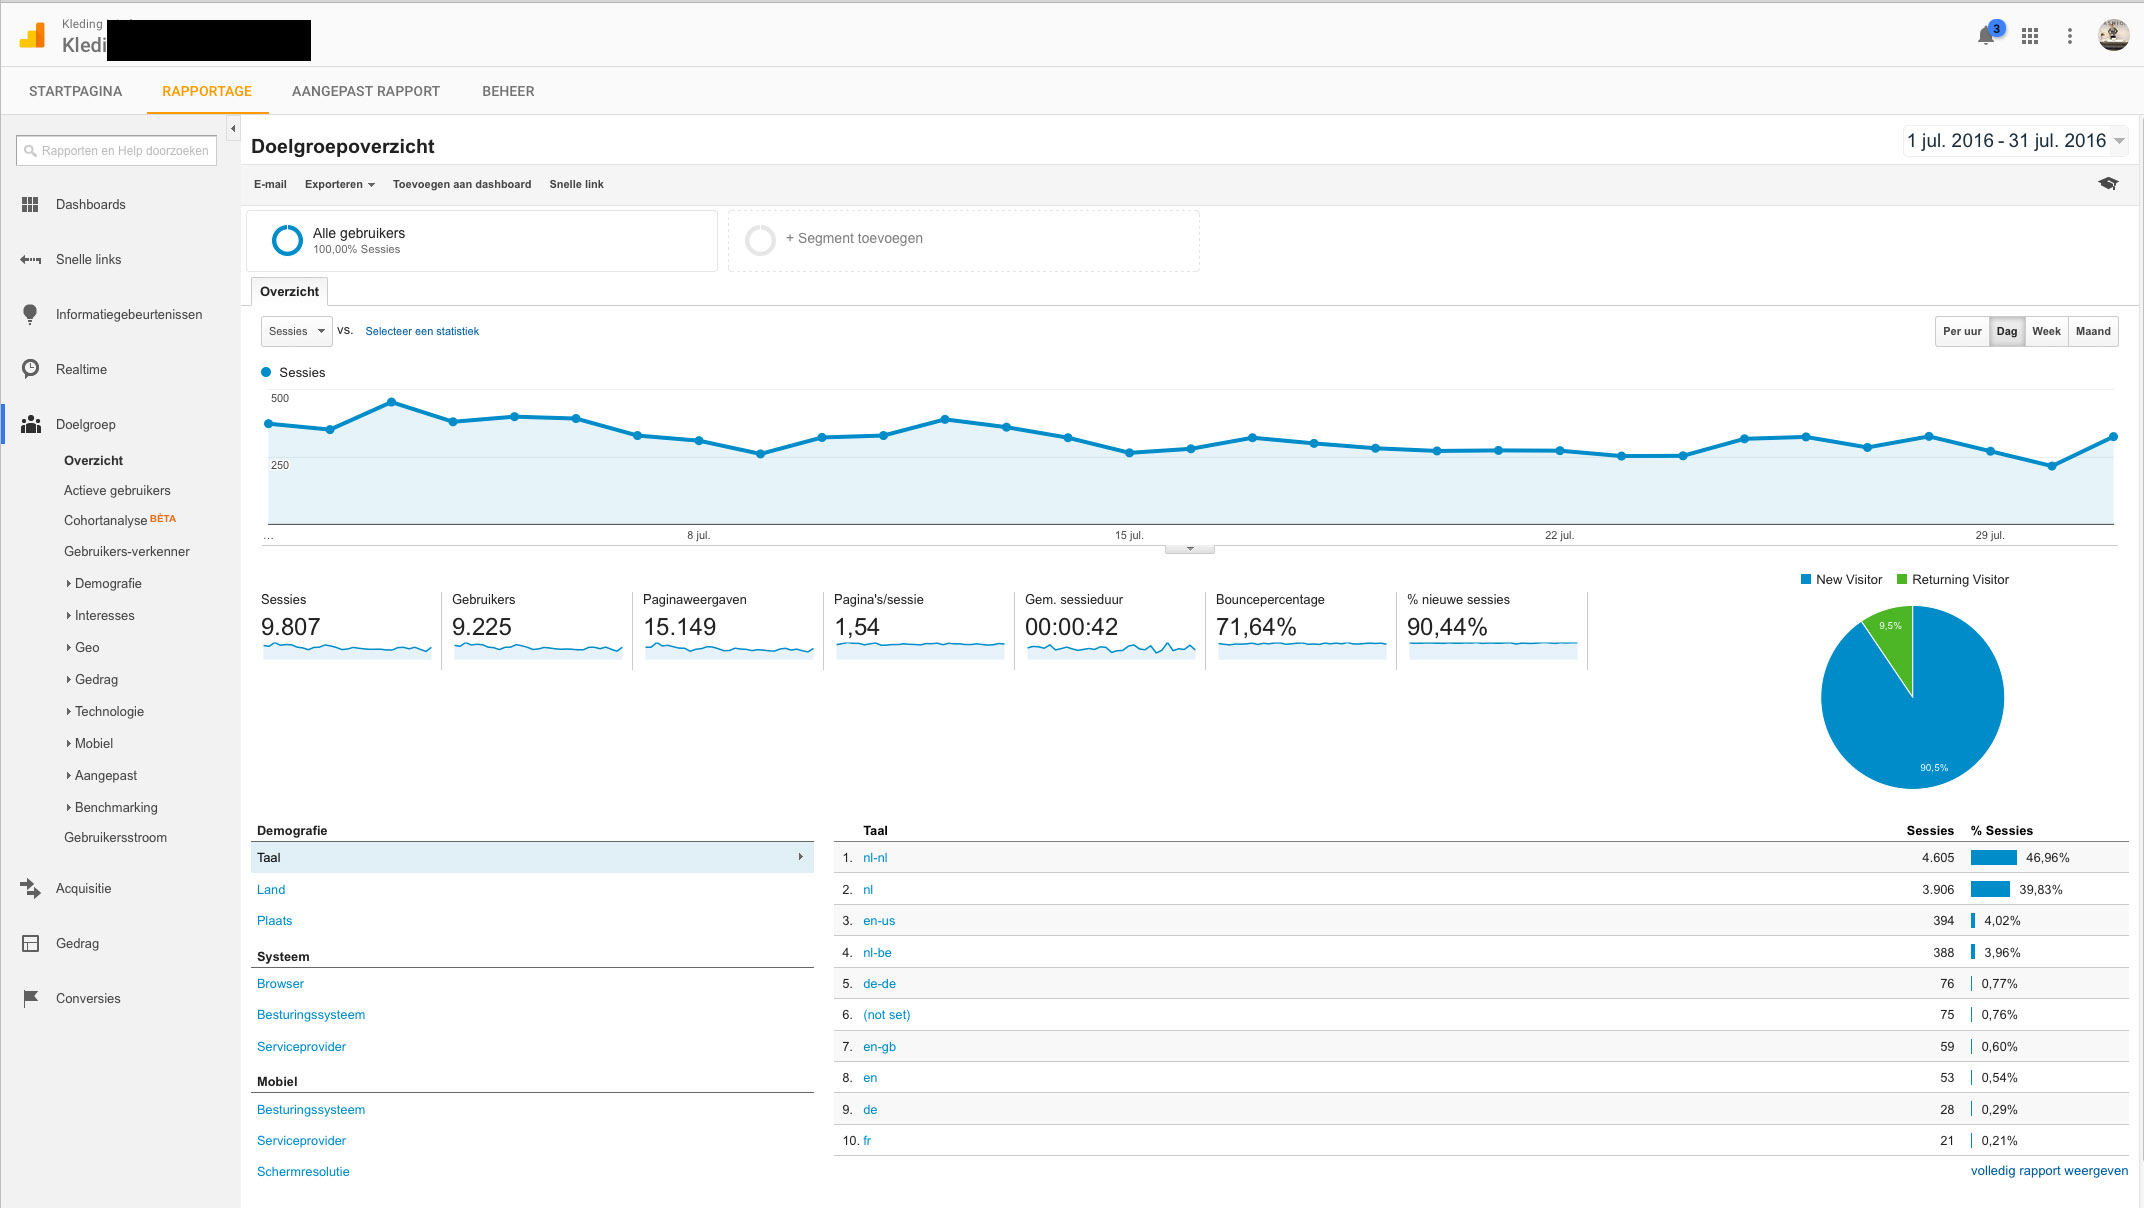
Task: Select the Maand granularity button
Action: coord(2093,331)
